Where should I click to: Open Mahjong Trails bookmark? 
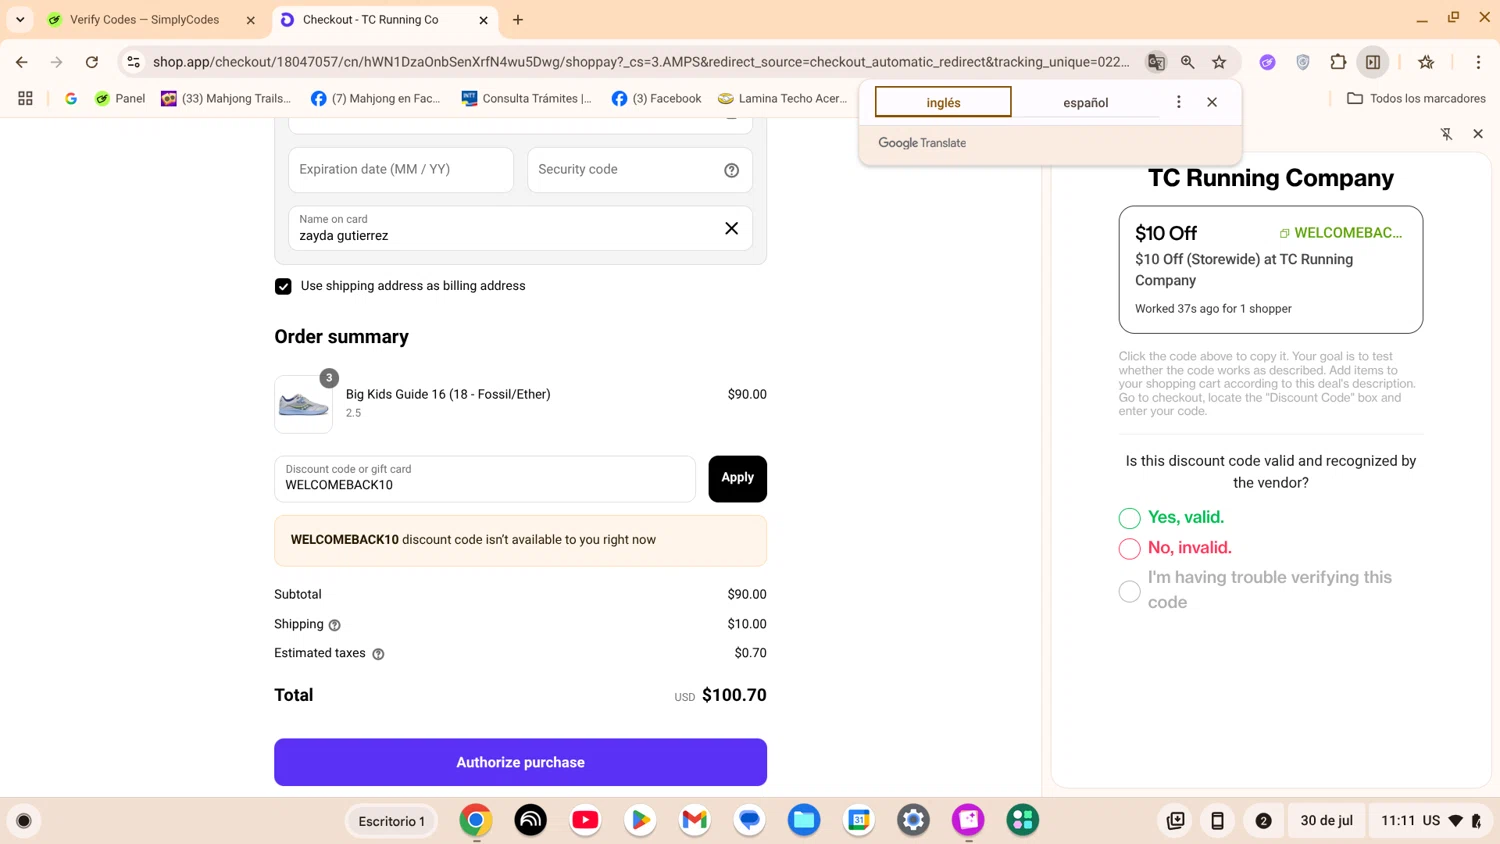click(226, 98)
